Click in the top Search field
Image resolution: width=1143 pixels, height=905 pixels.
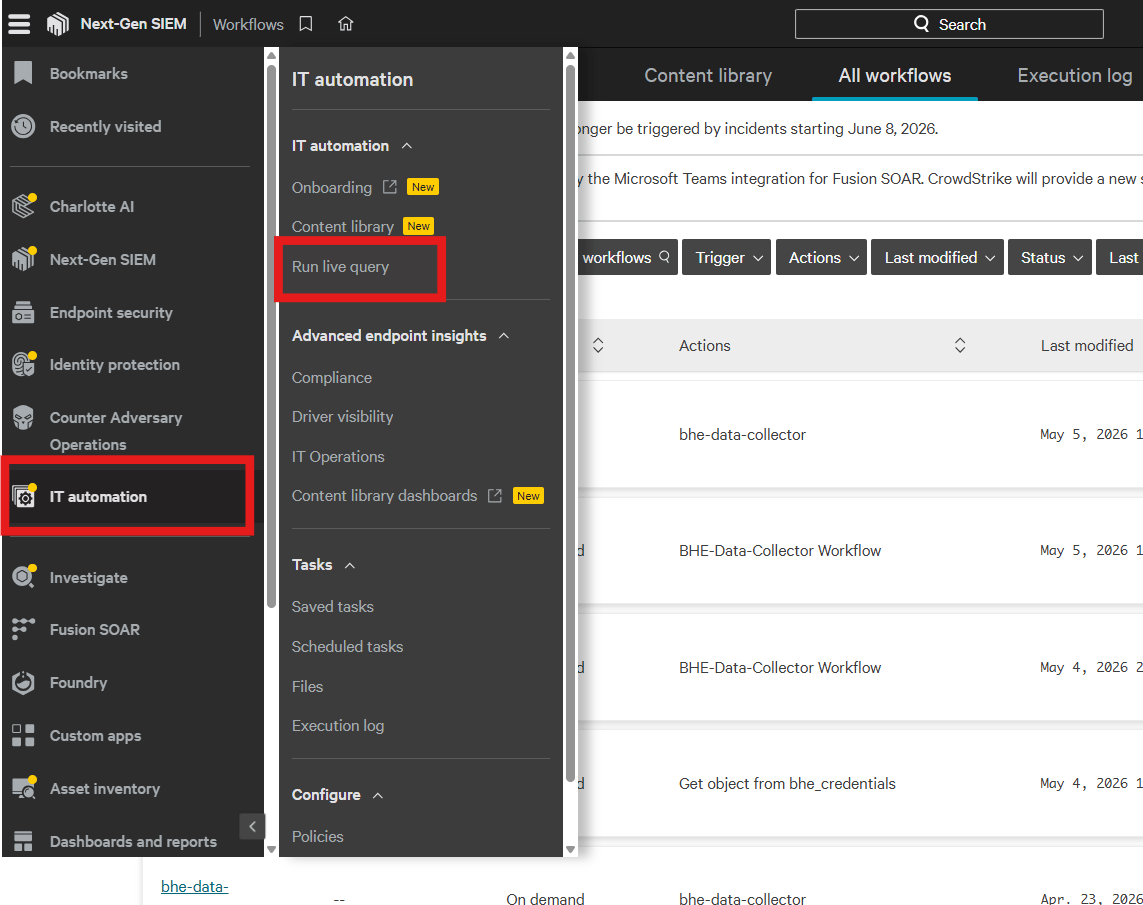coord(948,24)
